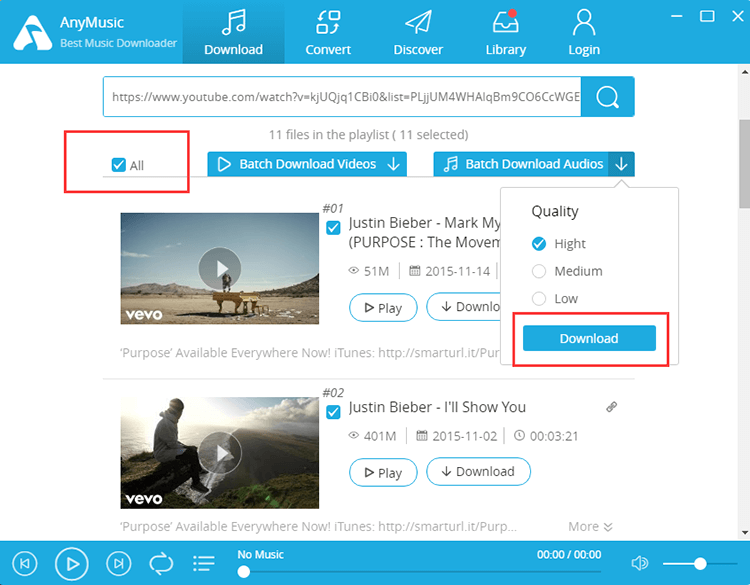Toggle checkbox for I'll Show You track

pyautogui.click(x=333, y=412)
